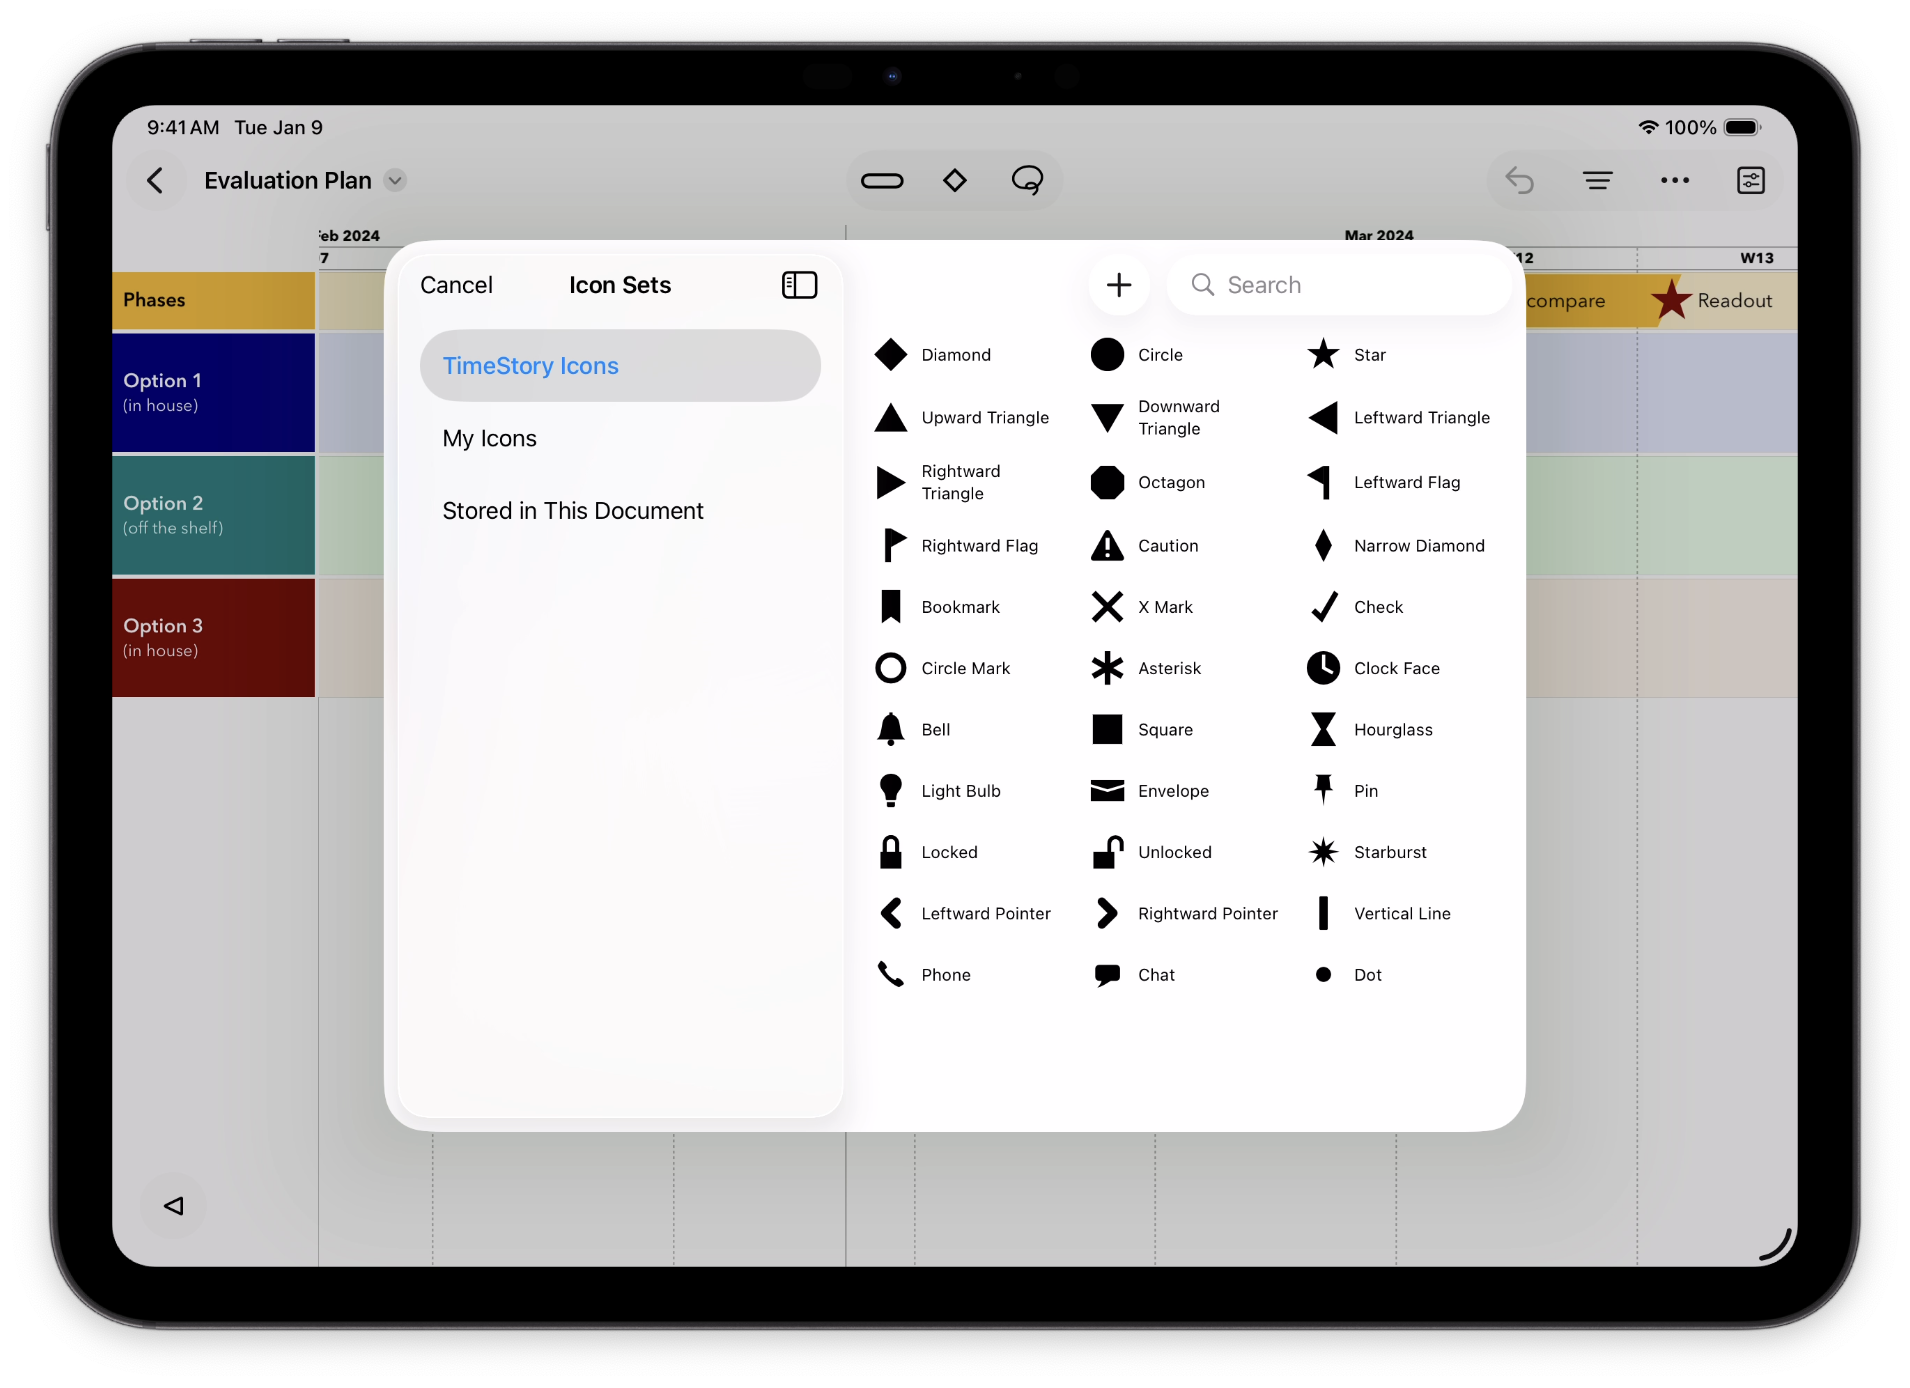Choose the Star icon

click(1323, 355)
